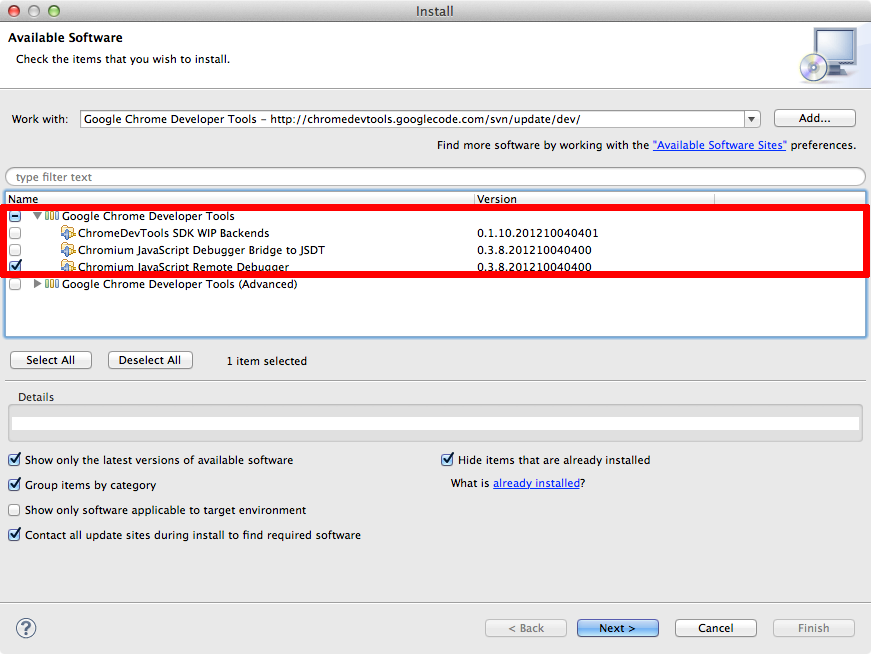Image resolution: width=871 pixels, height=654 pixels.
Task: Click the Version column header
Action: 594,199
